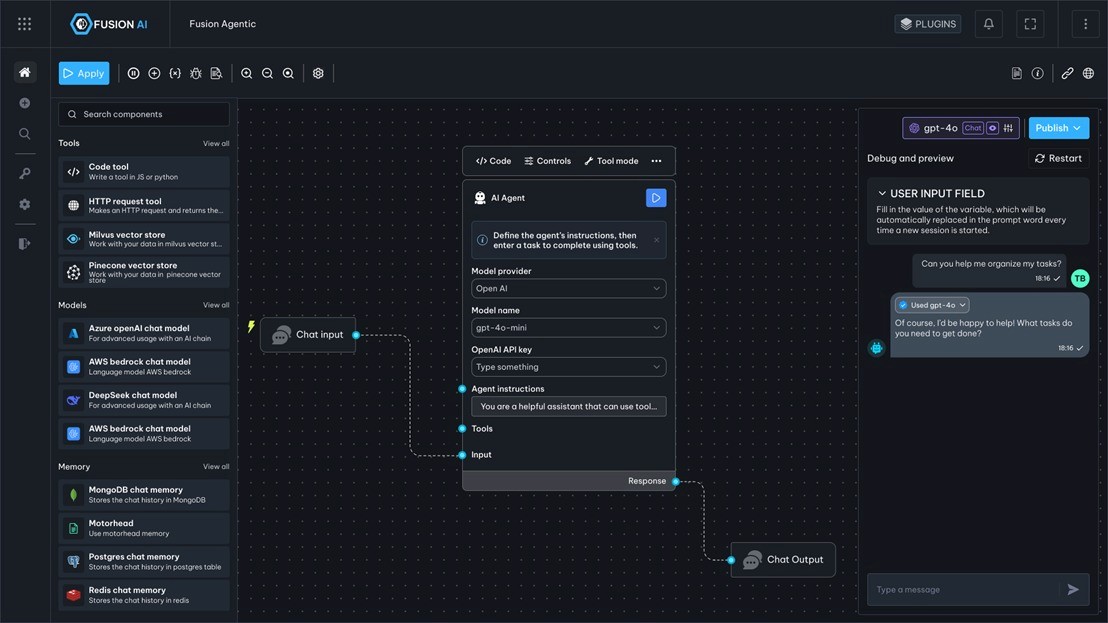Expand the Publish dropdown button

click(x=1059, y=128)
